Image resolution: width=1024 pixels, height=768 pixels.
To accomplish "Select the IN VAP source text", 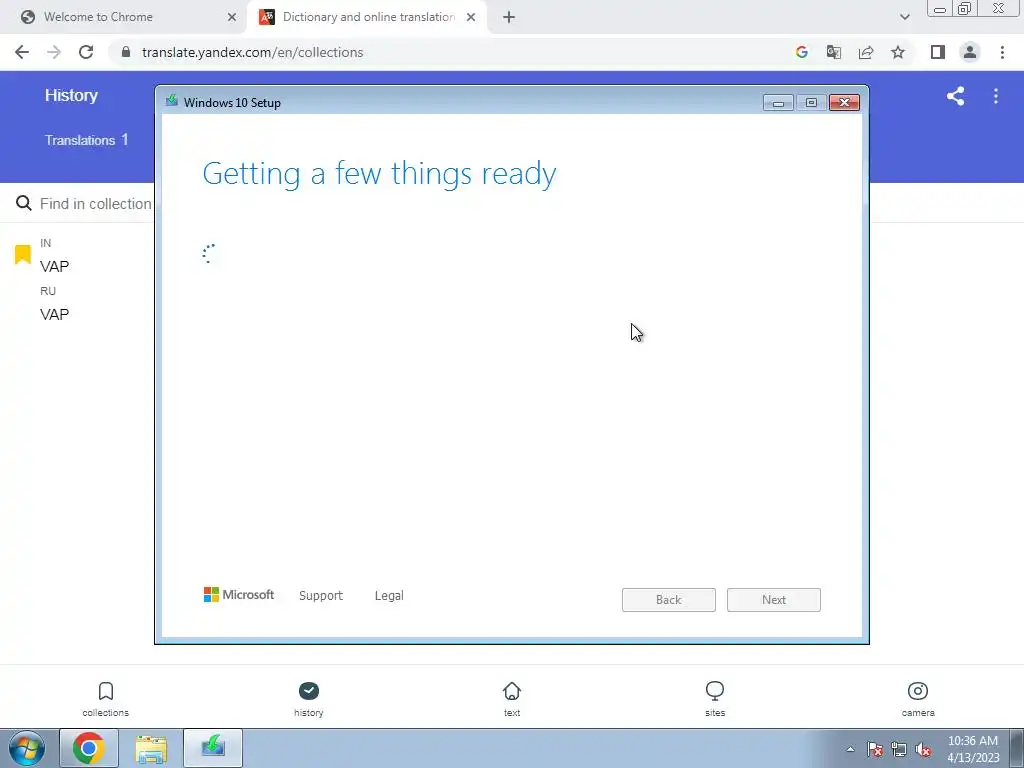I will click(54, 266).
